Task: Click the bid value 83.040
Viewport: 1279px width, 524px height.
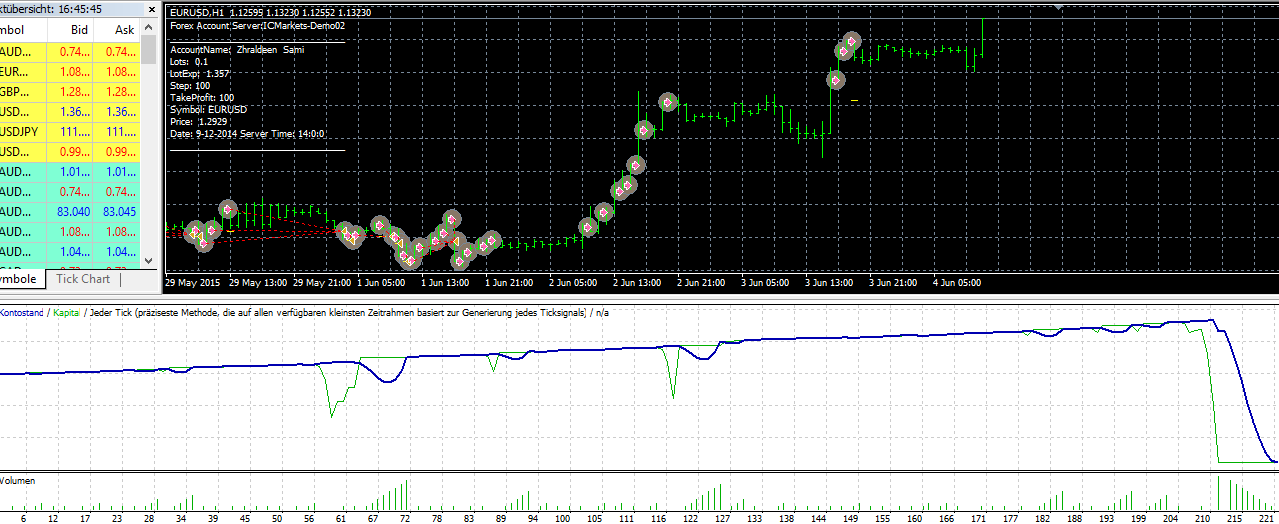Action: pos(75,212)
